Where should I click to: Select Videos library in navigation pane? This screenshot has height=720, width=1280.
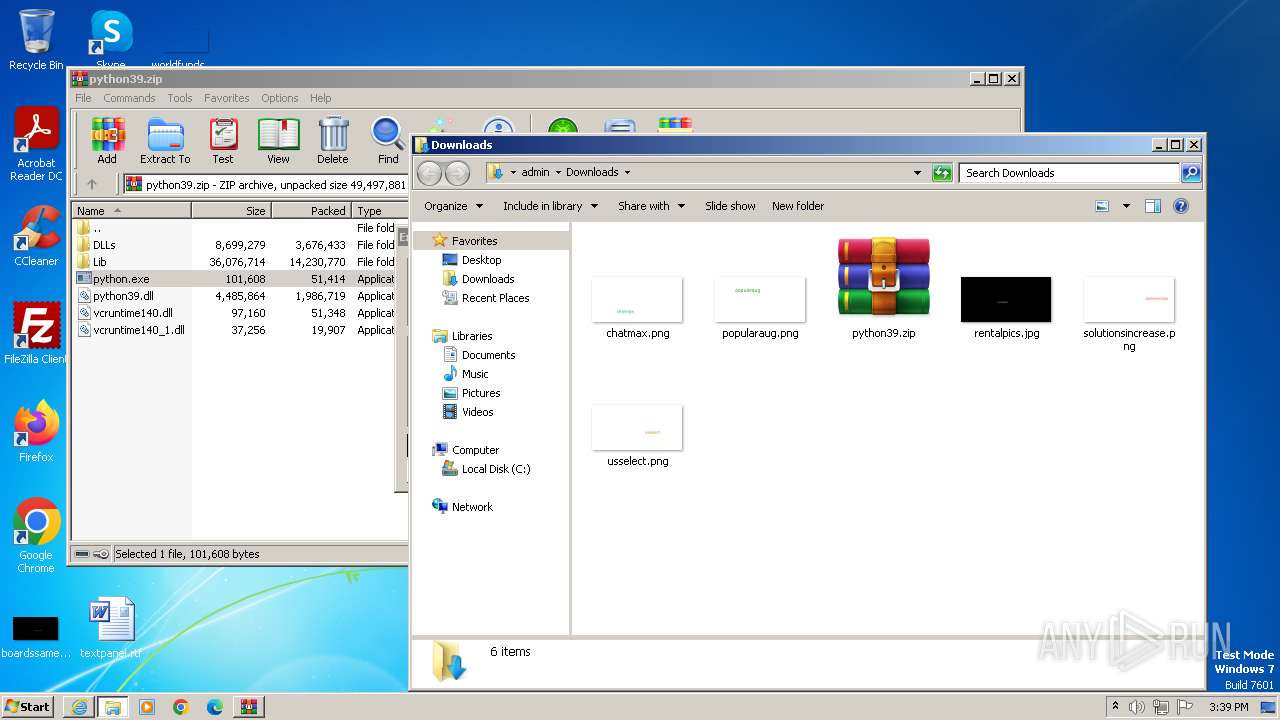(477, 412)
